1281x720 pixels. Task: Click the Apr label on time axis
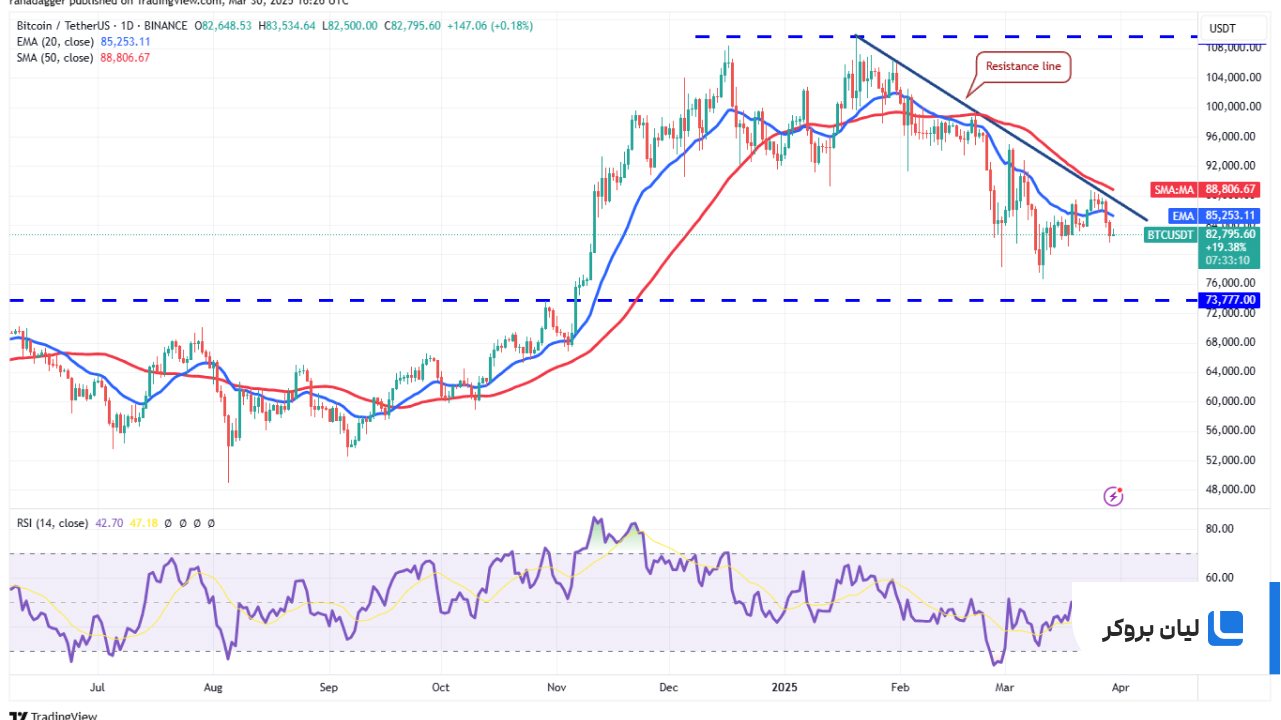[x=1121, y=688]
